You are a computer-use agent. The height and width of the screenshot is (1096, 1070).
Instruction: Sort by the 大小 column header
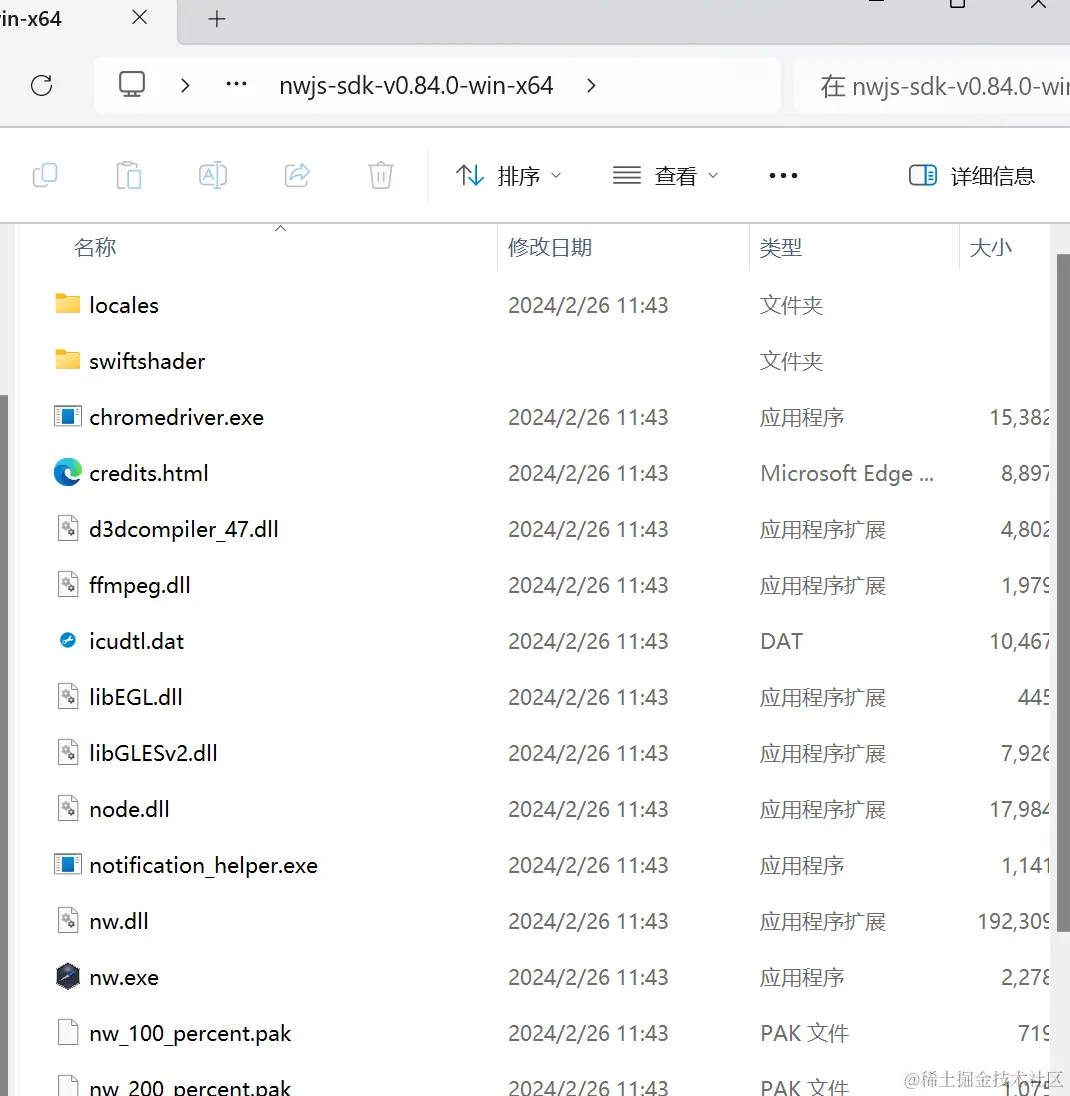[x=990, y=247]
